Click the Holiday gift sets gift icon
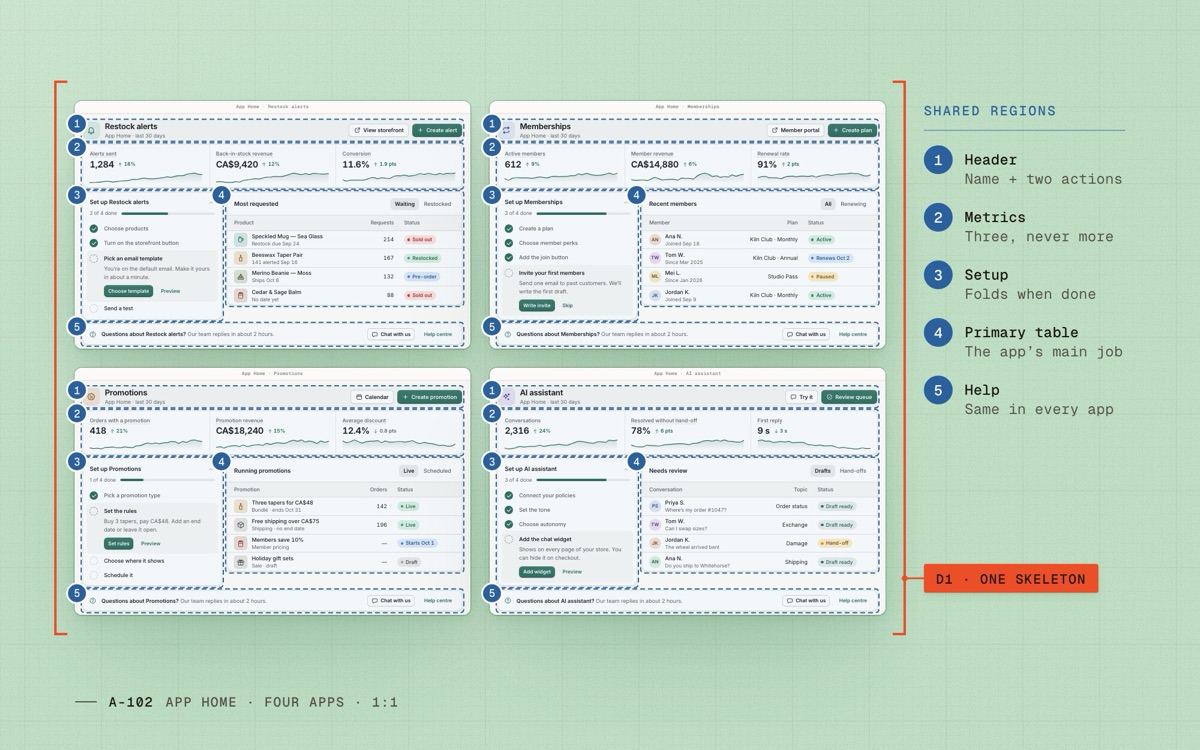The width and height of the screenshot is (1200, 750). coord(241,562)
